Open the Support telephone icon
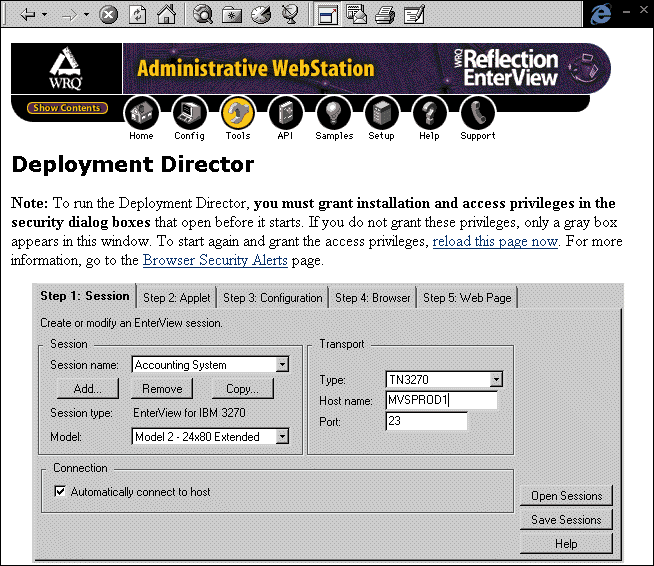The height and width of the screenshot is (566, 654). [478, 113]
